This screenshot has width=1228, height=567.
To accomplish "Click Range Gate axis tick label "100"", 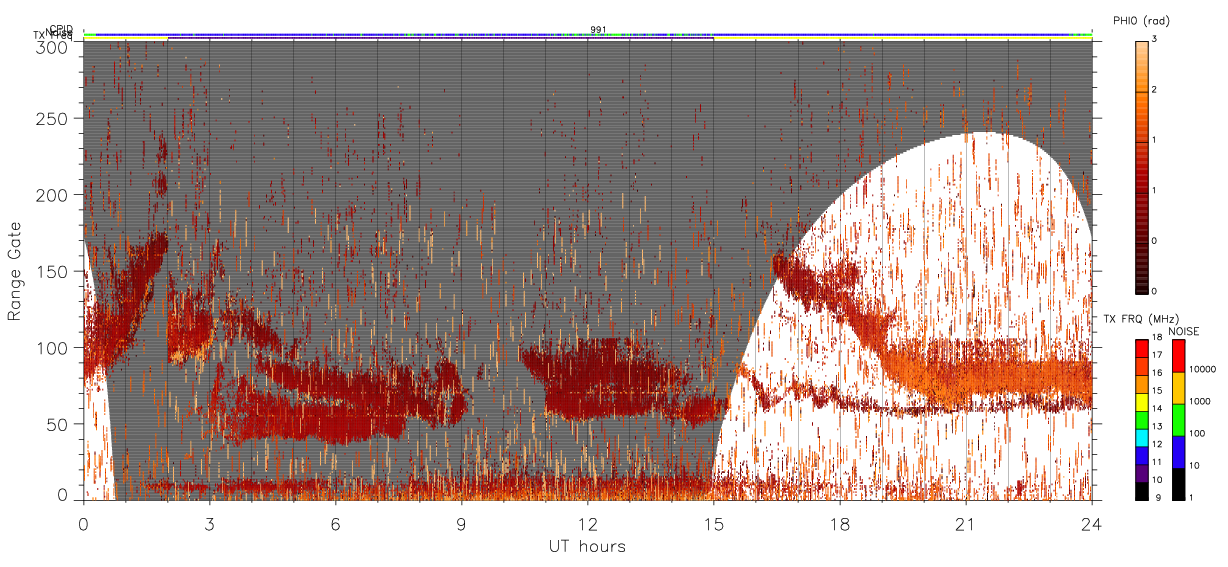I will click(x=54, y=347).
